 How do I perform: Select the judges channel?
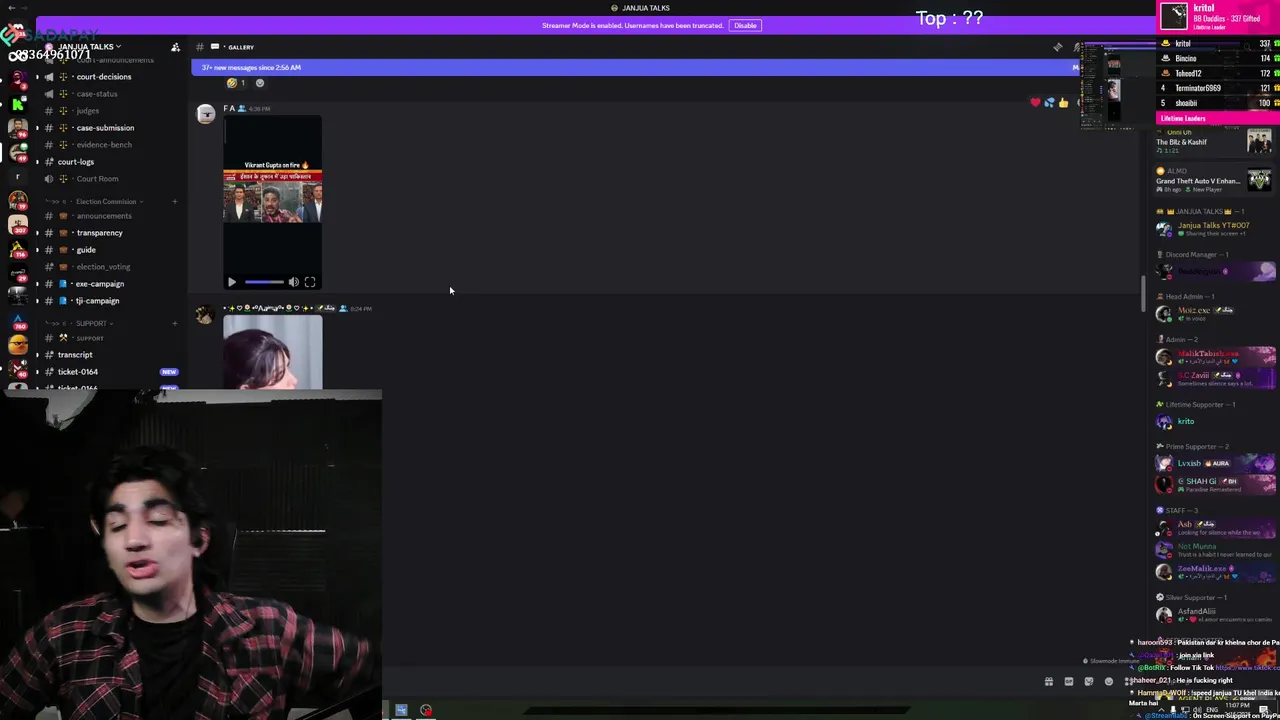[x=87, y=111]
